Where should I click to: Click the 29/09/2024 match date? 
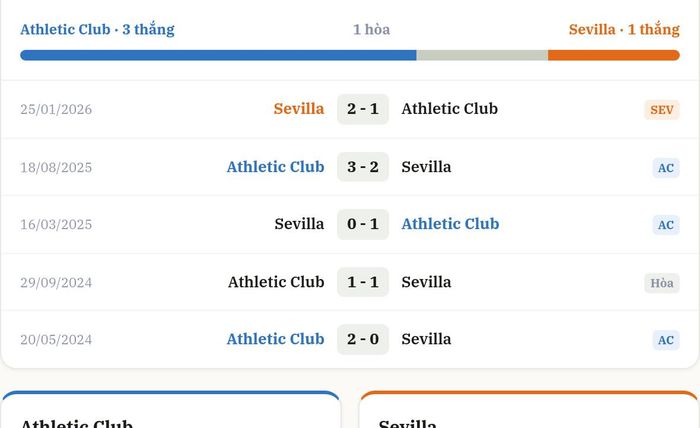coord(56,283)
